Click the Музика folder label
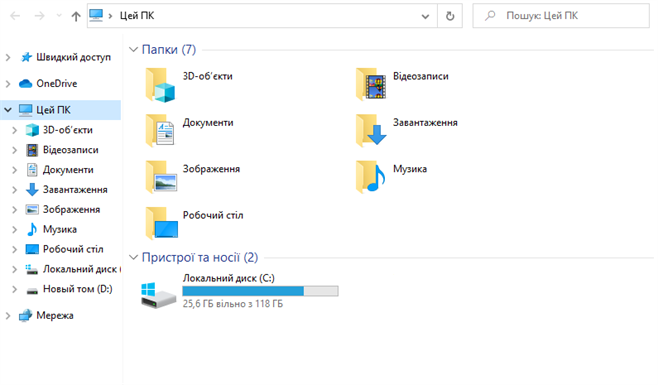The height and width of the screenshot is (385, 658). (410, 169)
